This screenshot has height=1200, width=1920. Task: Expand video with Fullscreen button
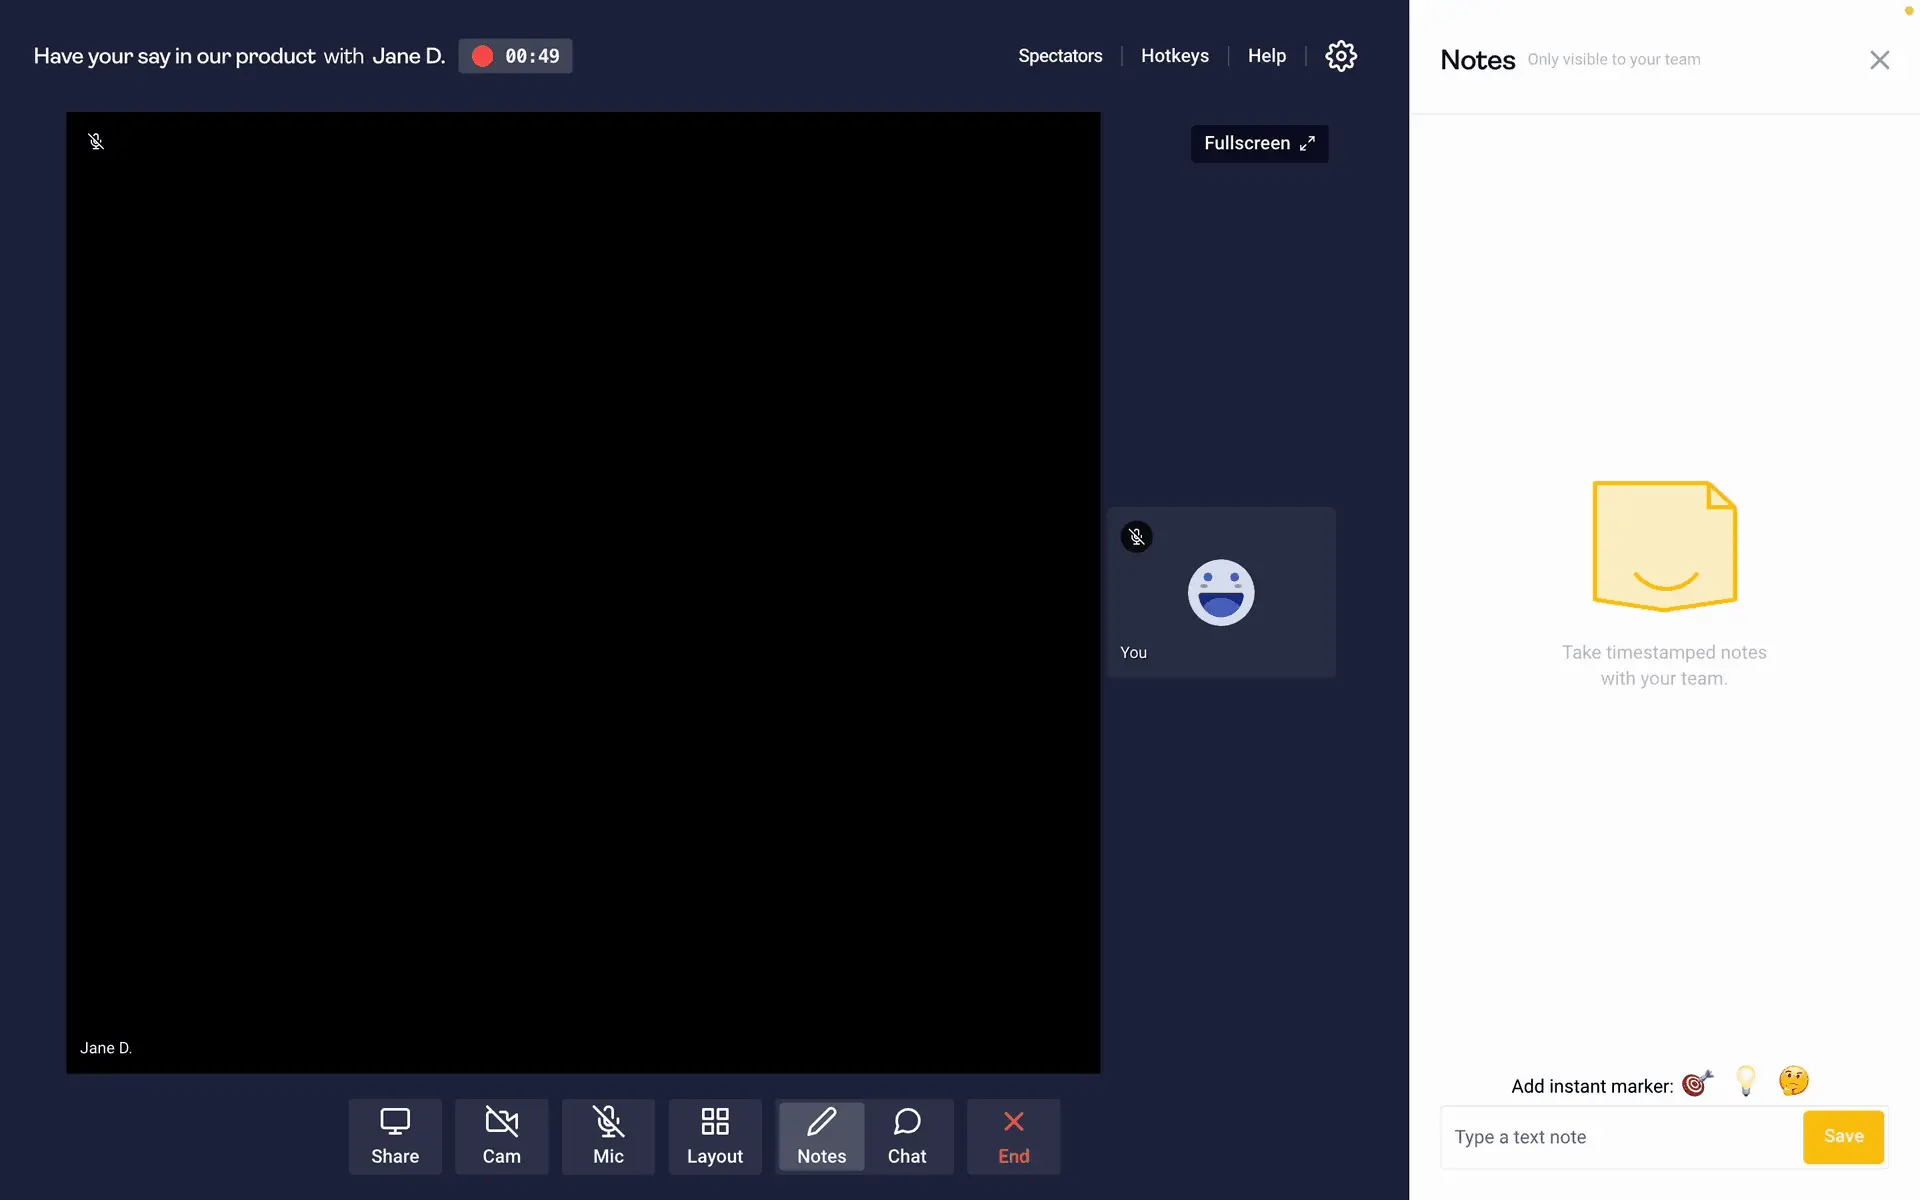(x=1259, y=144)
